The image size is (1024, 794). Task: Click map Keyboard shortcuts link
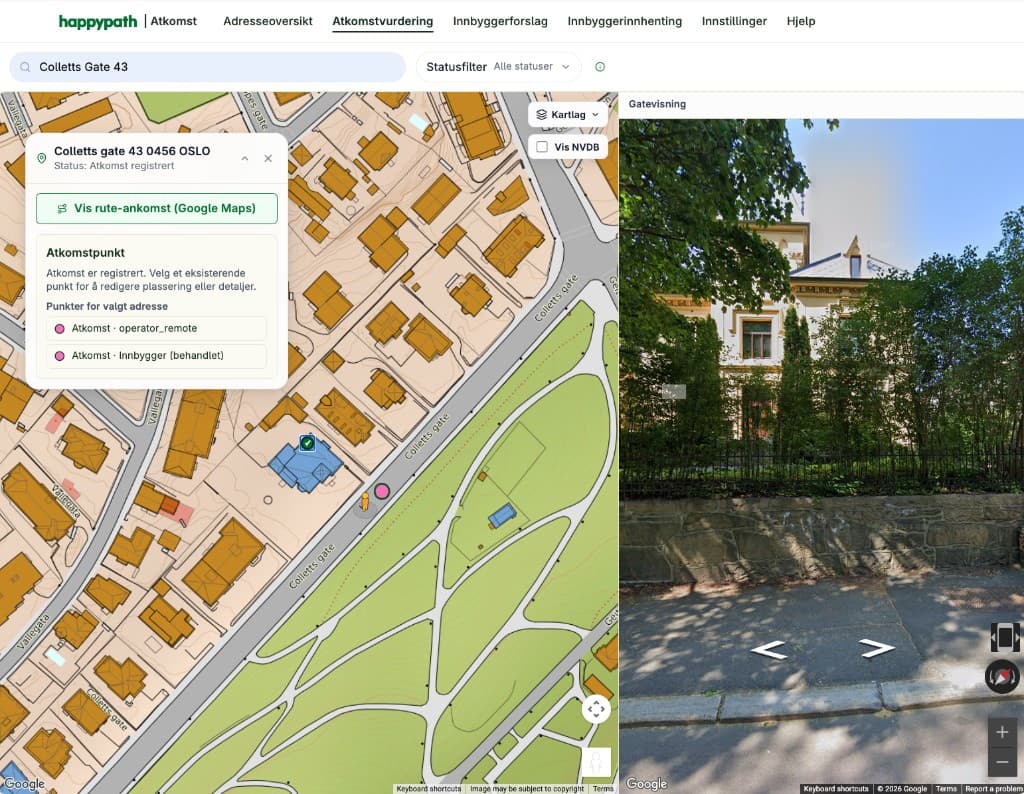429,789
